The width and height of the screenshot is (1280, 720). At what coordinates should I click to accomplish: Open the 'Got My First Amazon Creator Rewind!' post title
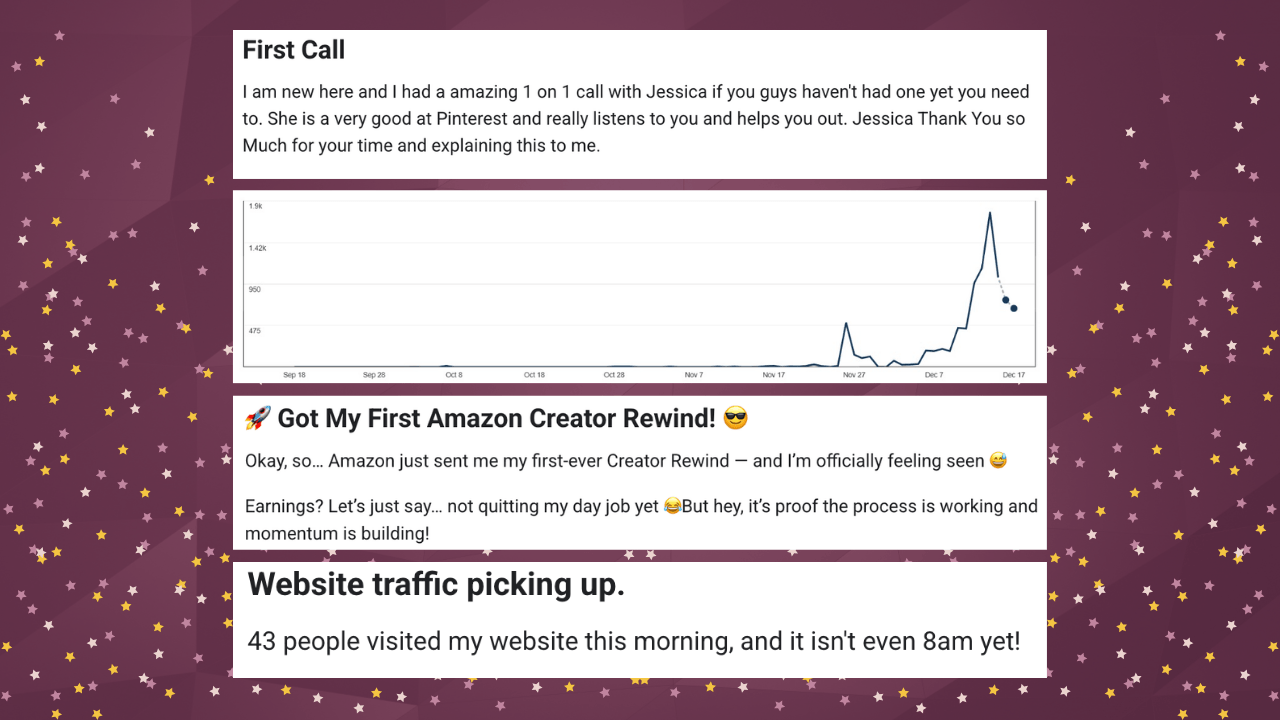497,419
